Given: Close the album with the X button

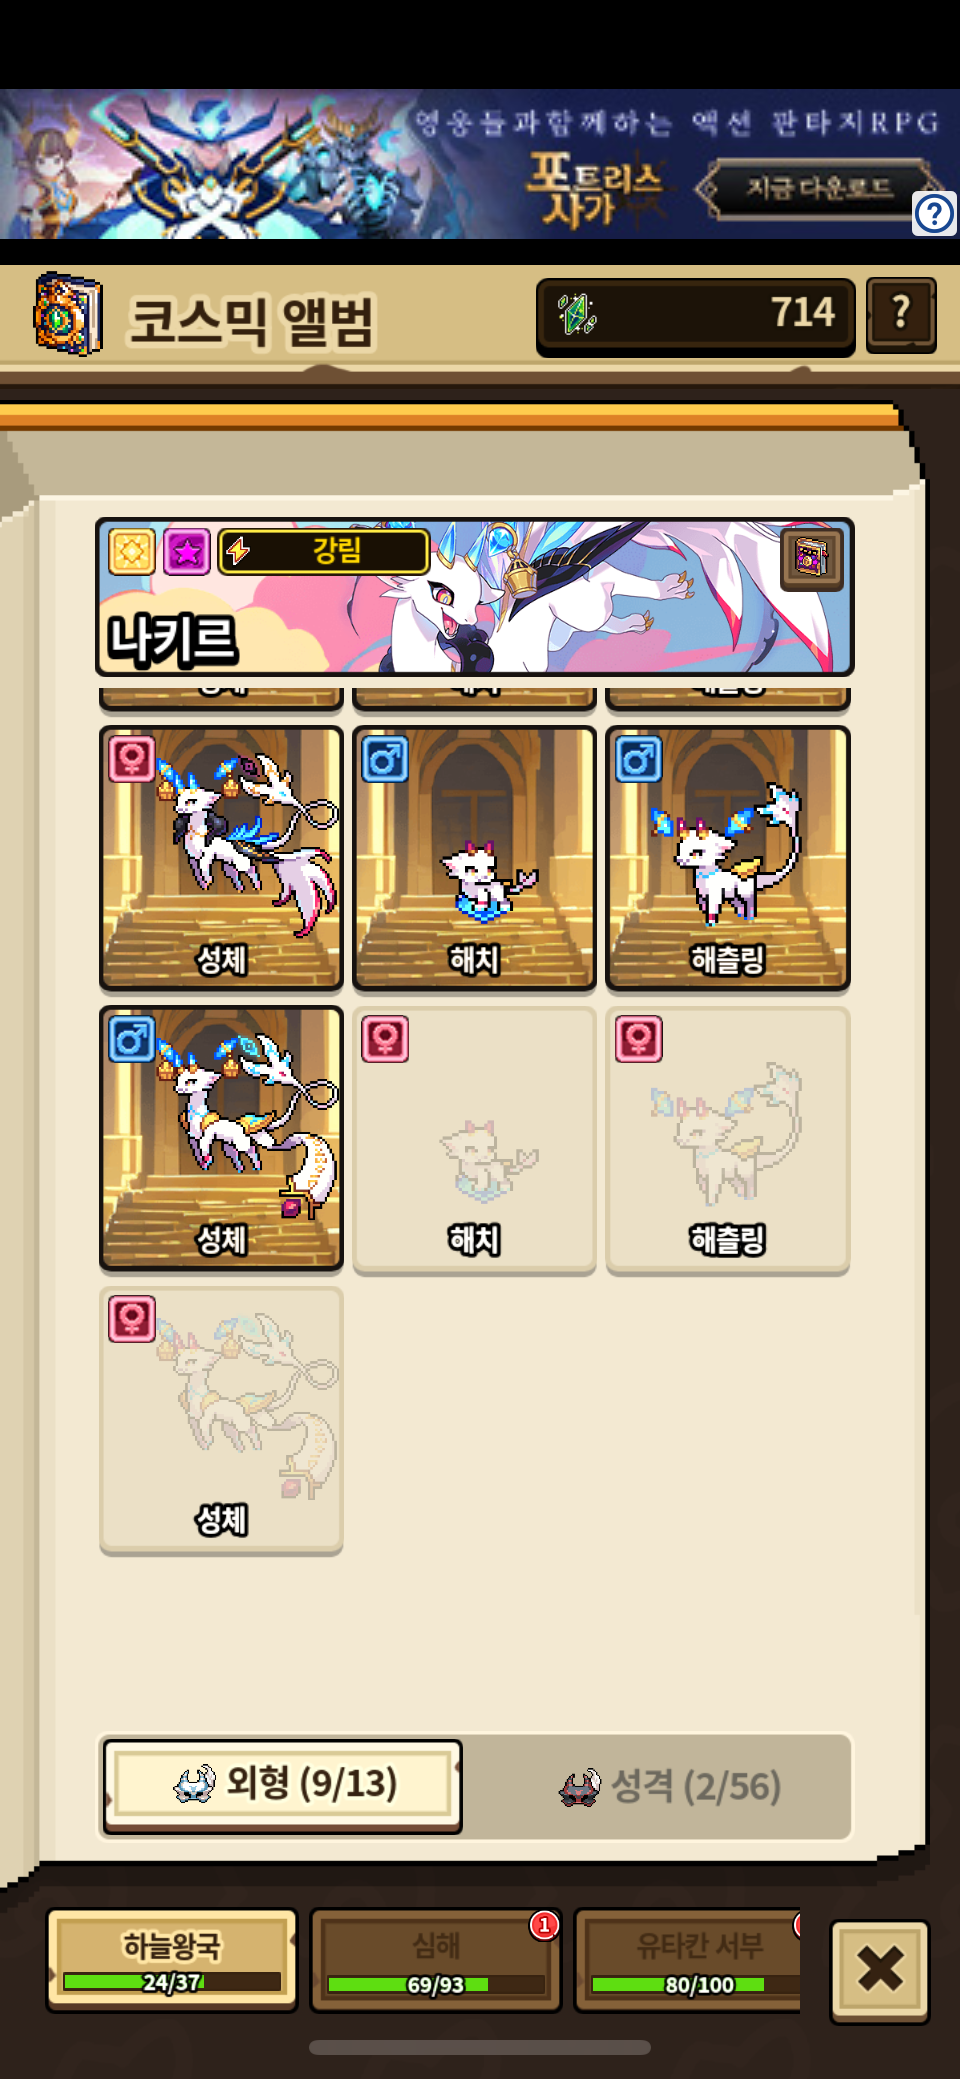Looking at the screenshot, I should point(880,1970).
